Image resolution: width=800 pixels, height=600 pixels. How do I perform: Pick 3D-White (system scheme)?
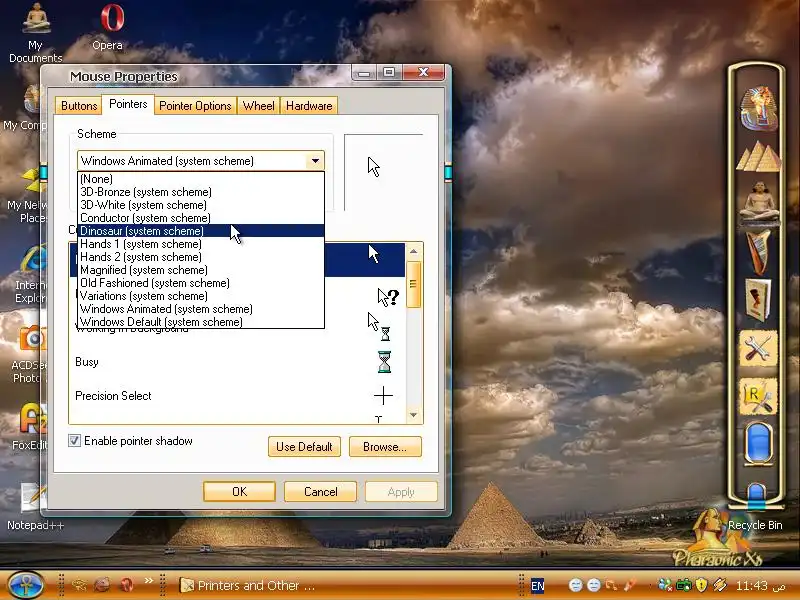coord(201,205)
